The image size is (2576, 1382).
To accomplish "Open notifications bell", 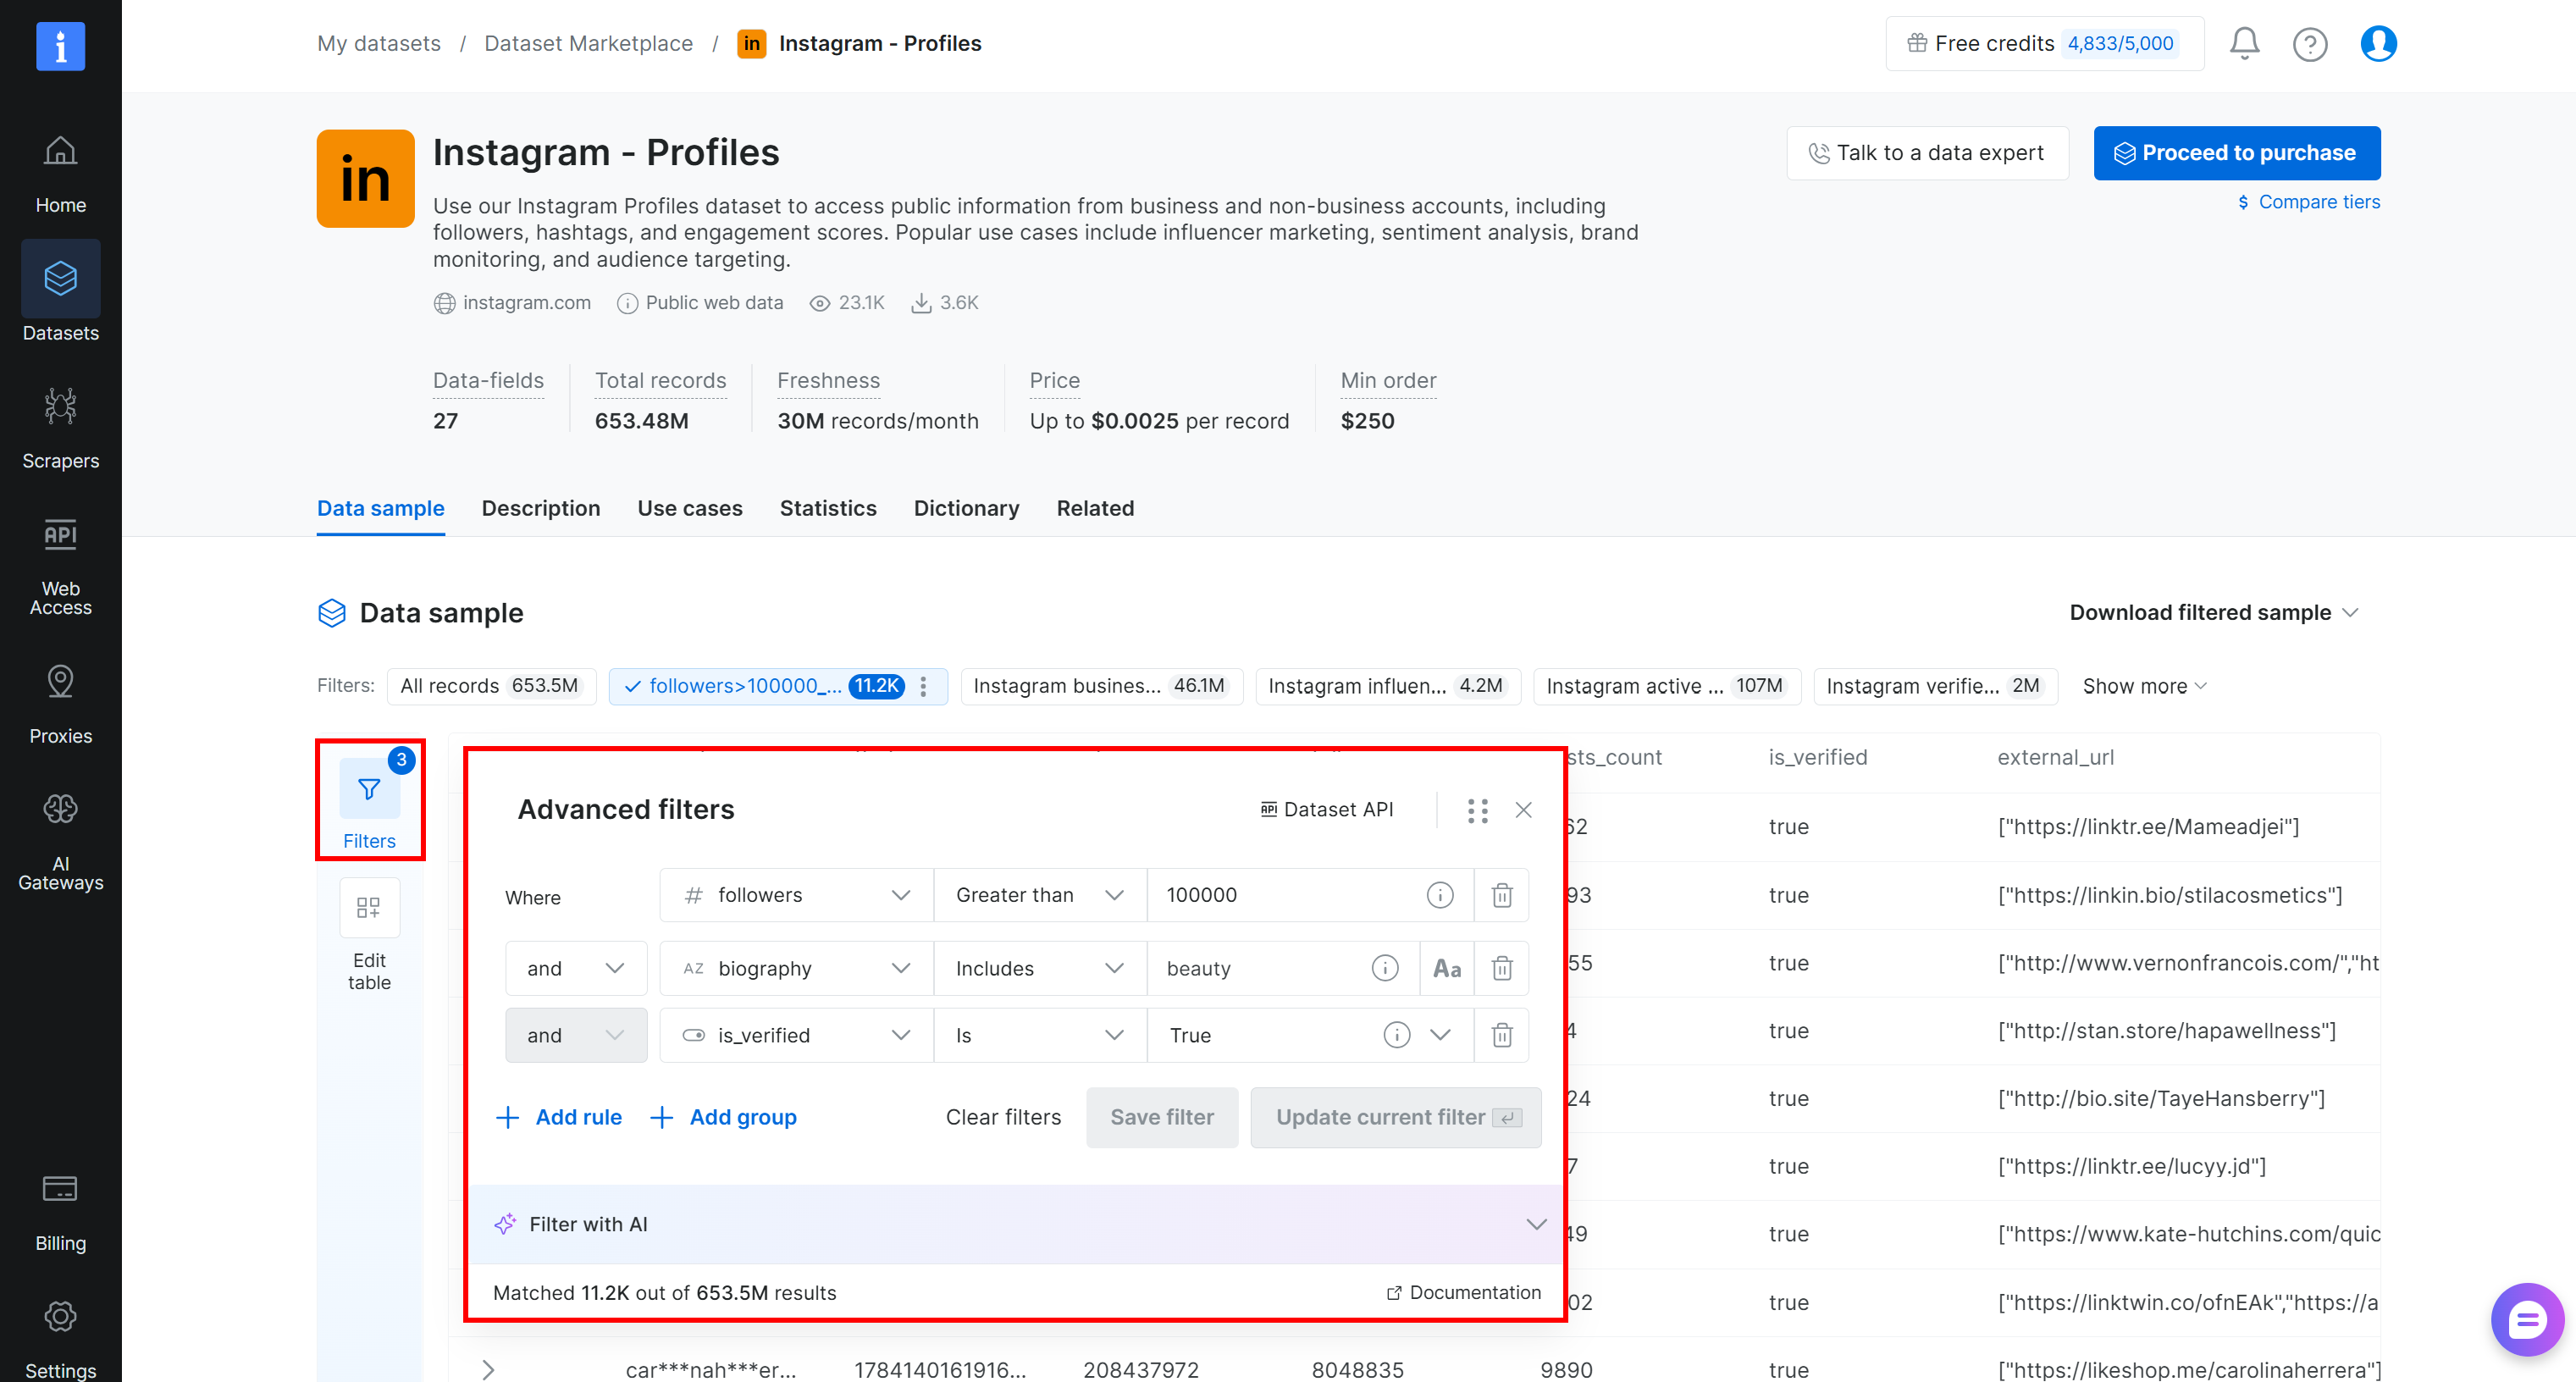I will click(2244, 43).
